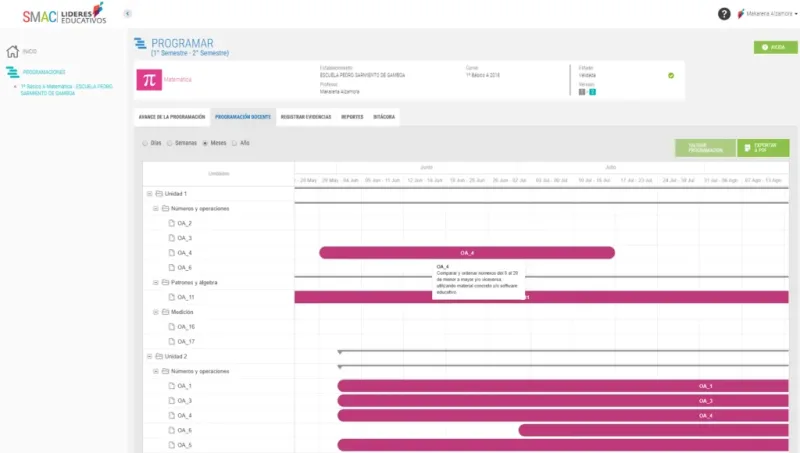Click the OA_4 Gantt bar in Unidad 2
This screenshot has height=453, width=800.
point(563,416)
